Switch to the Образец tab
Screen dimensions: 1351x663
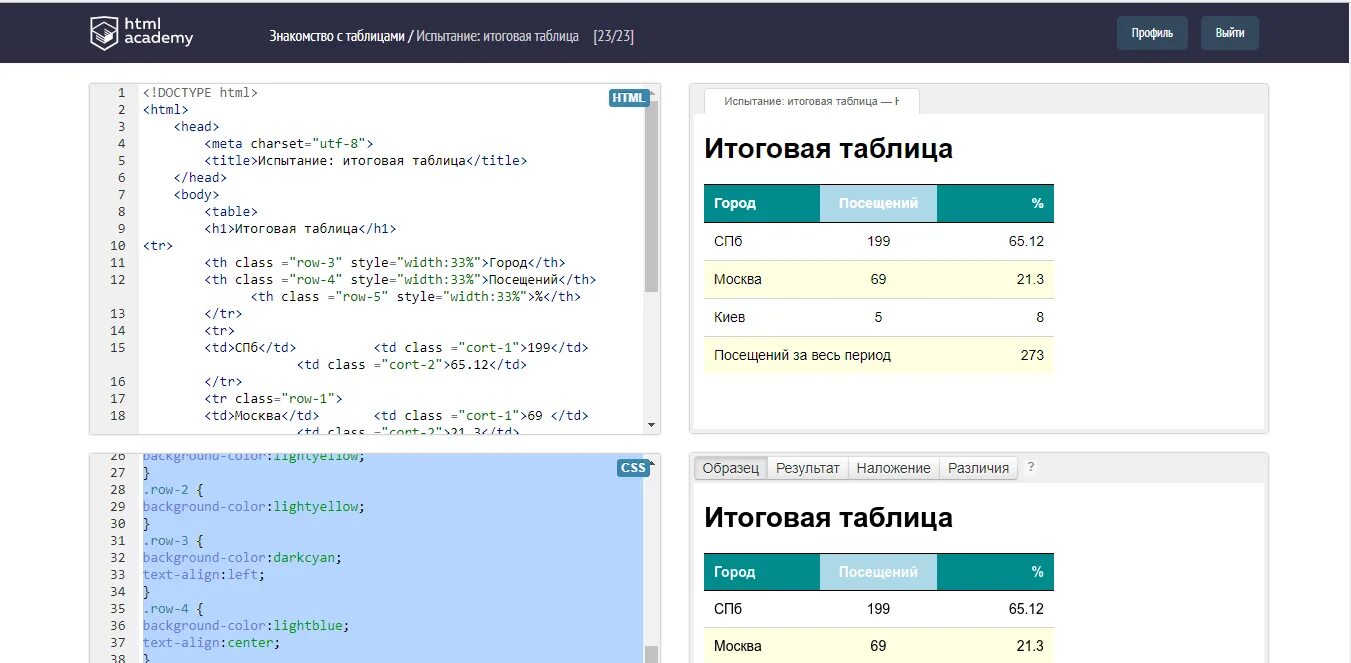[731, 468]
